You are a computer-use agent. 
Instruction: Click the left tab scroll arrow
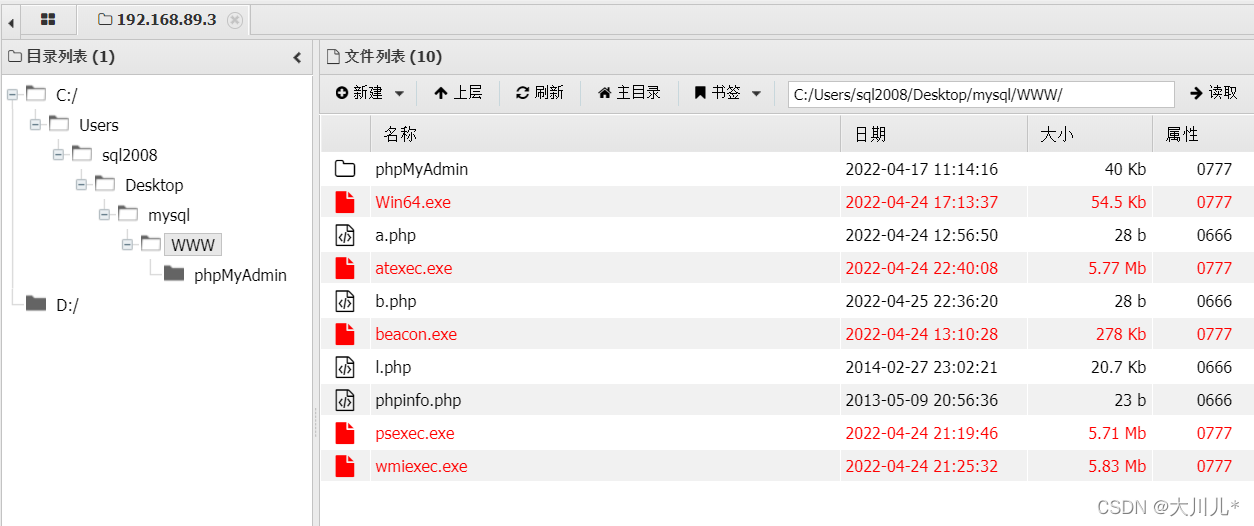[10, 20]
